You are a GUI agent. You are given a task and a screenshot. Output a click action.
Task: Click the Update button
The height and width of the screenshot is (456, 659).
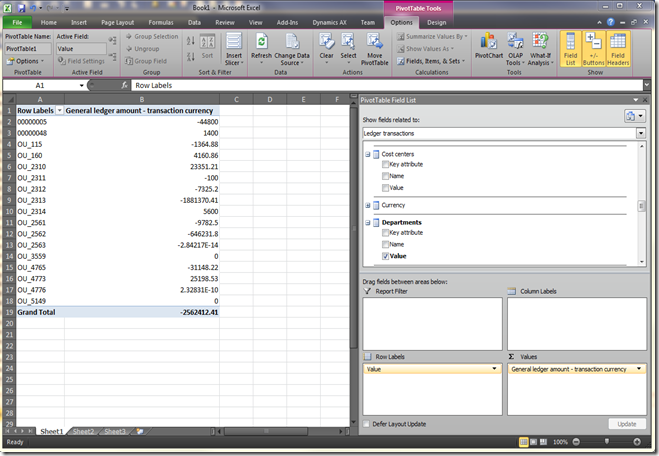click(626, 424)
